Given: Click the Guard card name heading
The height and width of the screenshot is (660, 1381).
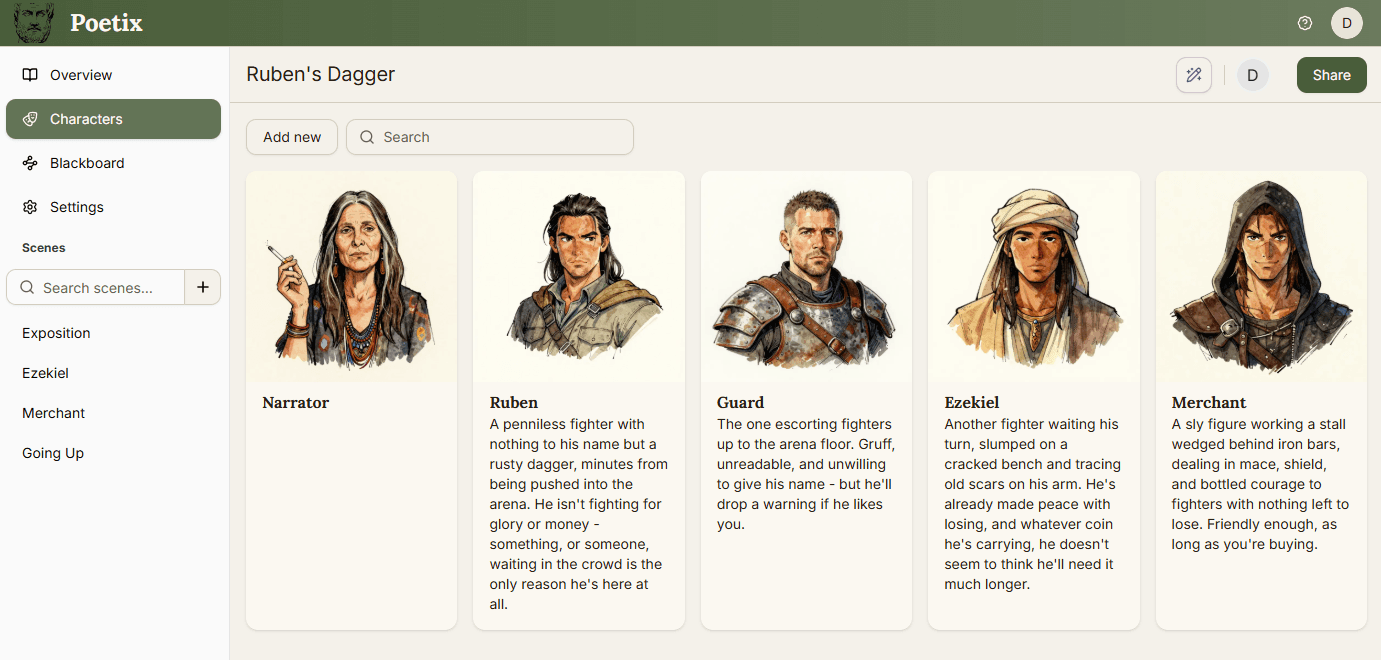Looking at the screenshot, I should coord(740,403).
